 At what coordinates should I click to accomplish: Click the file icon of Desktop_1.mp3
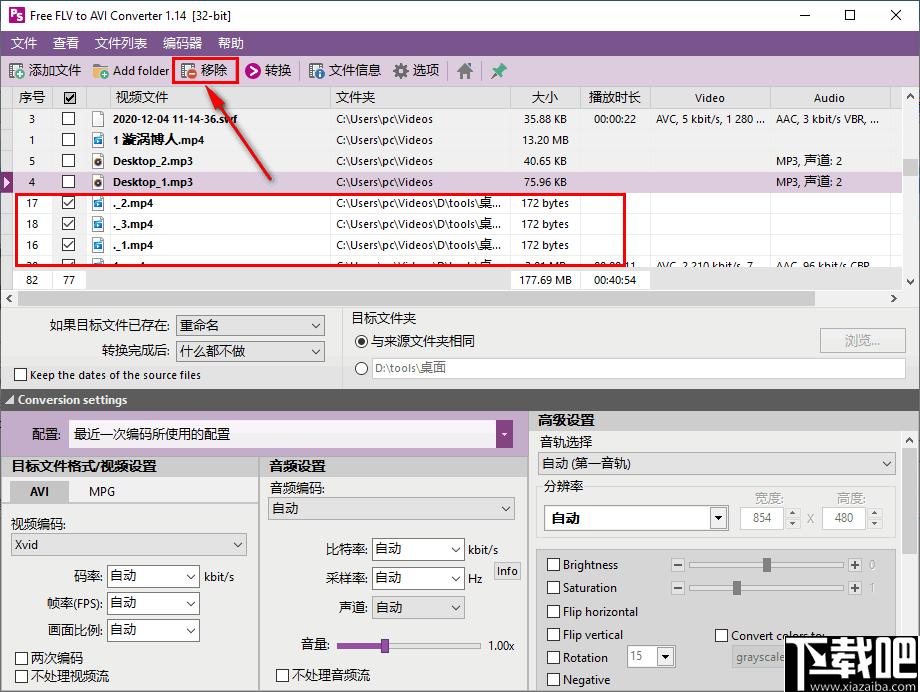click(98, 182)
